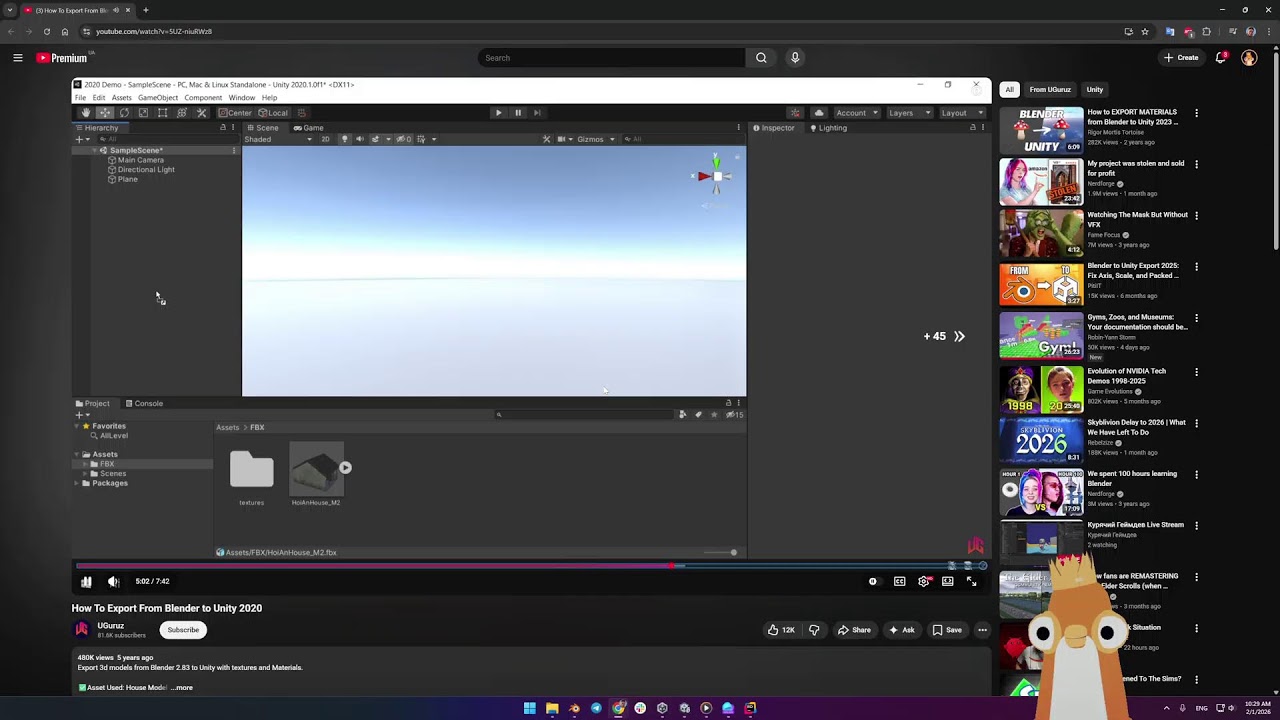Switch to the Game tab
The height and width of the screenshot is (720, 1280).
click(309, 128)
